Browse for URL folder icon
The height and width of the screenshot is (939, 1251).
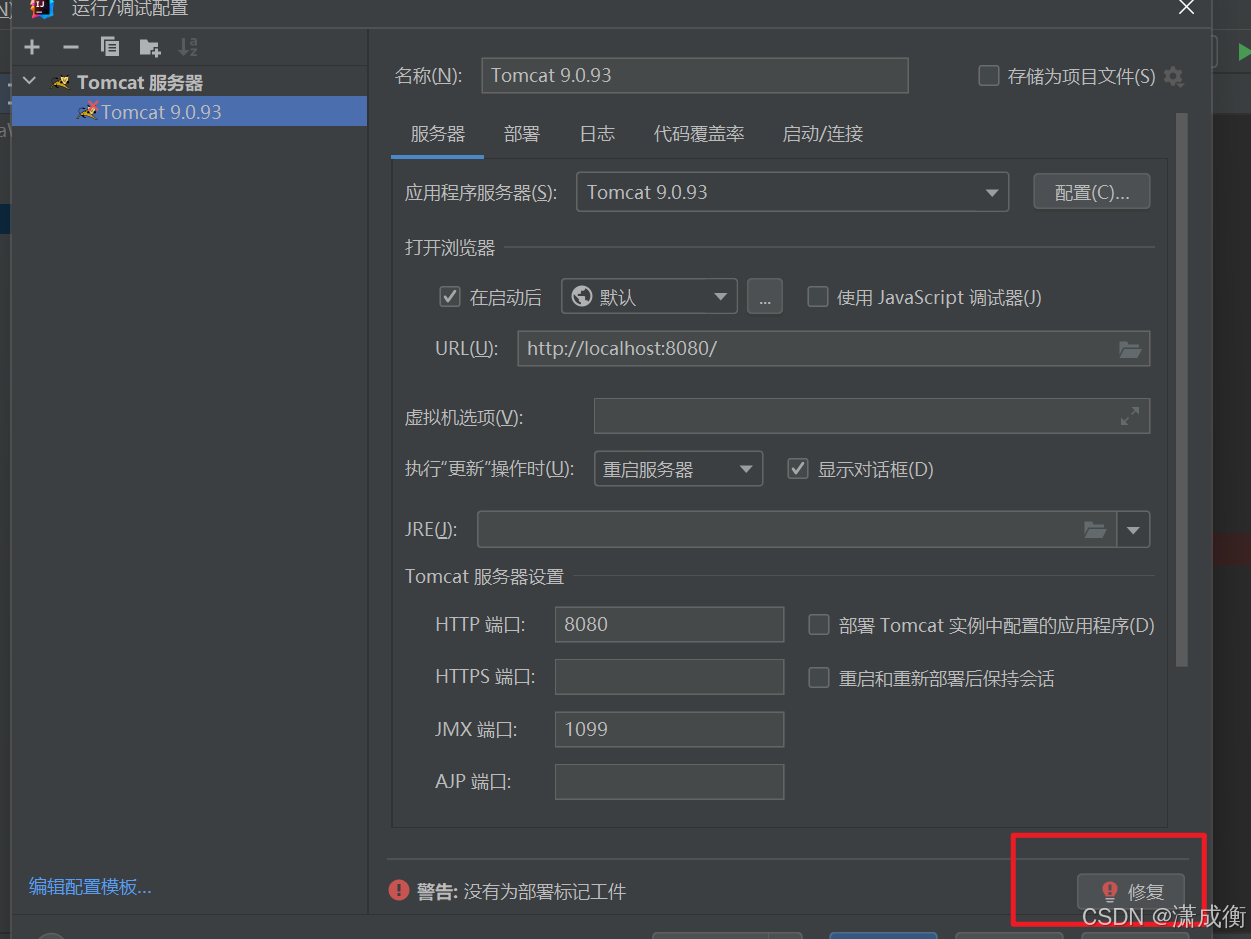coord(1129,349)
